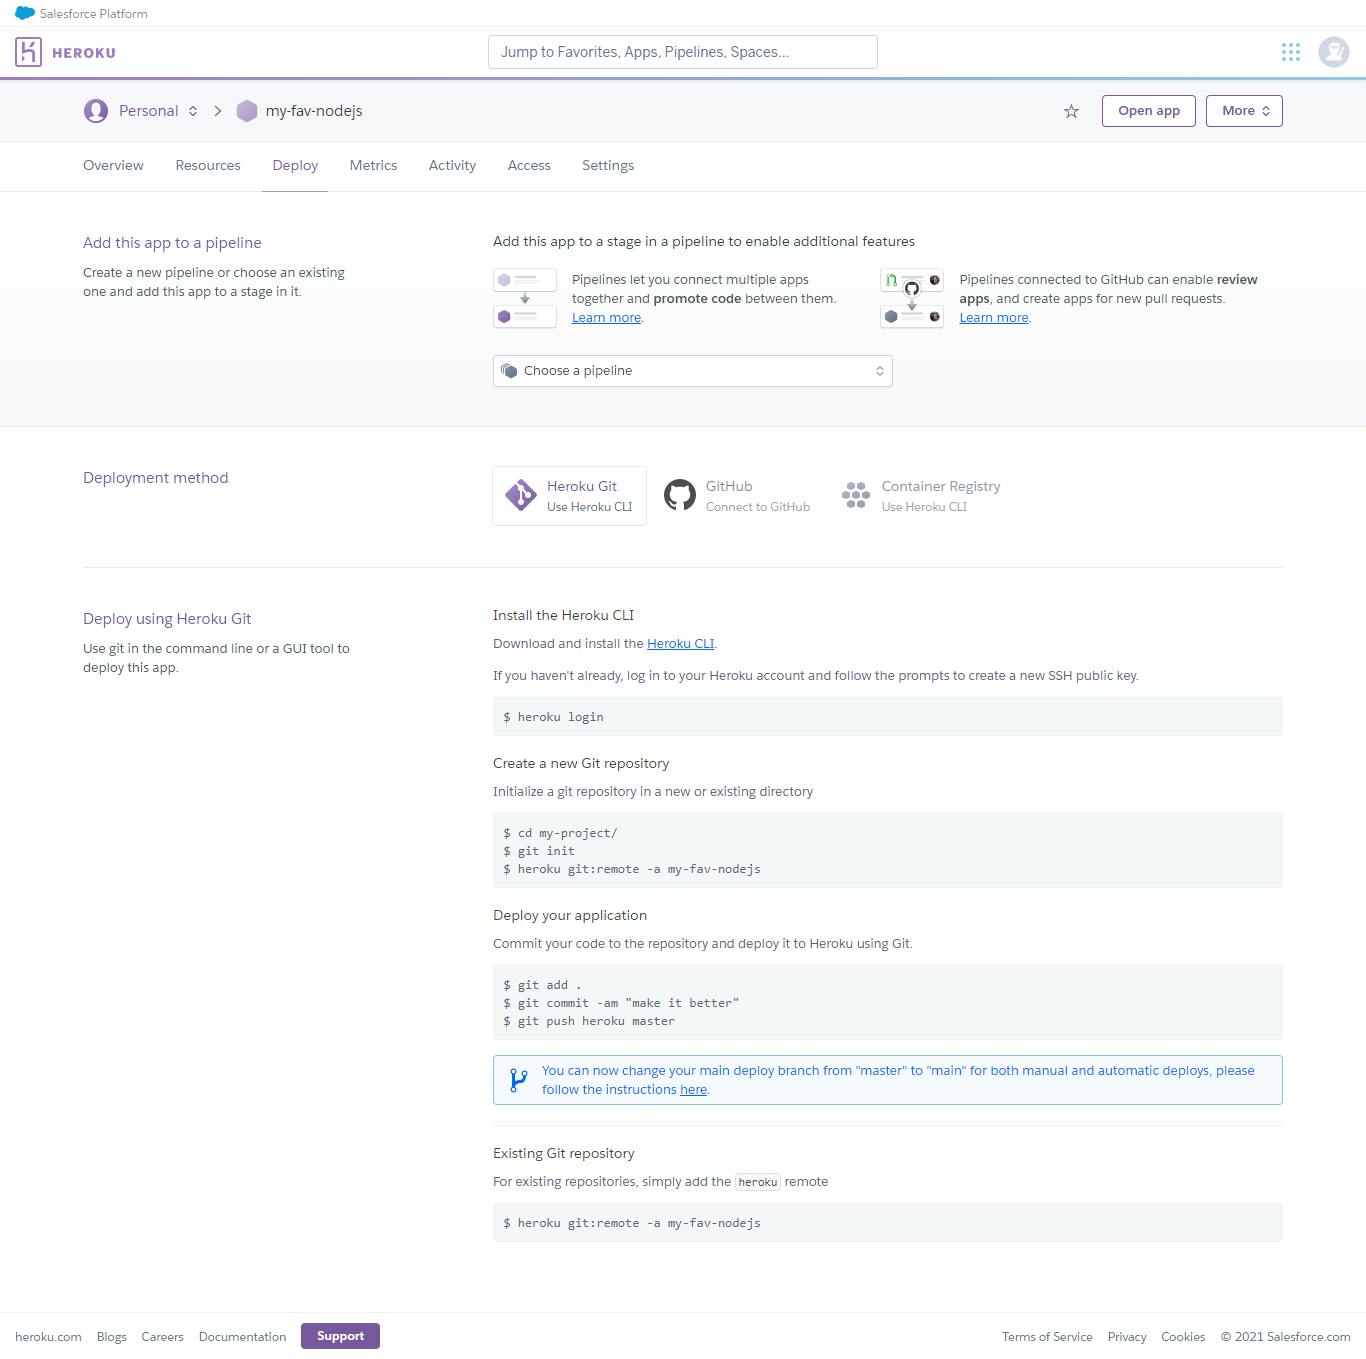
Task: Click the Heroku logo icon
Action: tap(29, 52)
